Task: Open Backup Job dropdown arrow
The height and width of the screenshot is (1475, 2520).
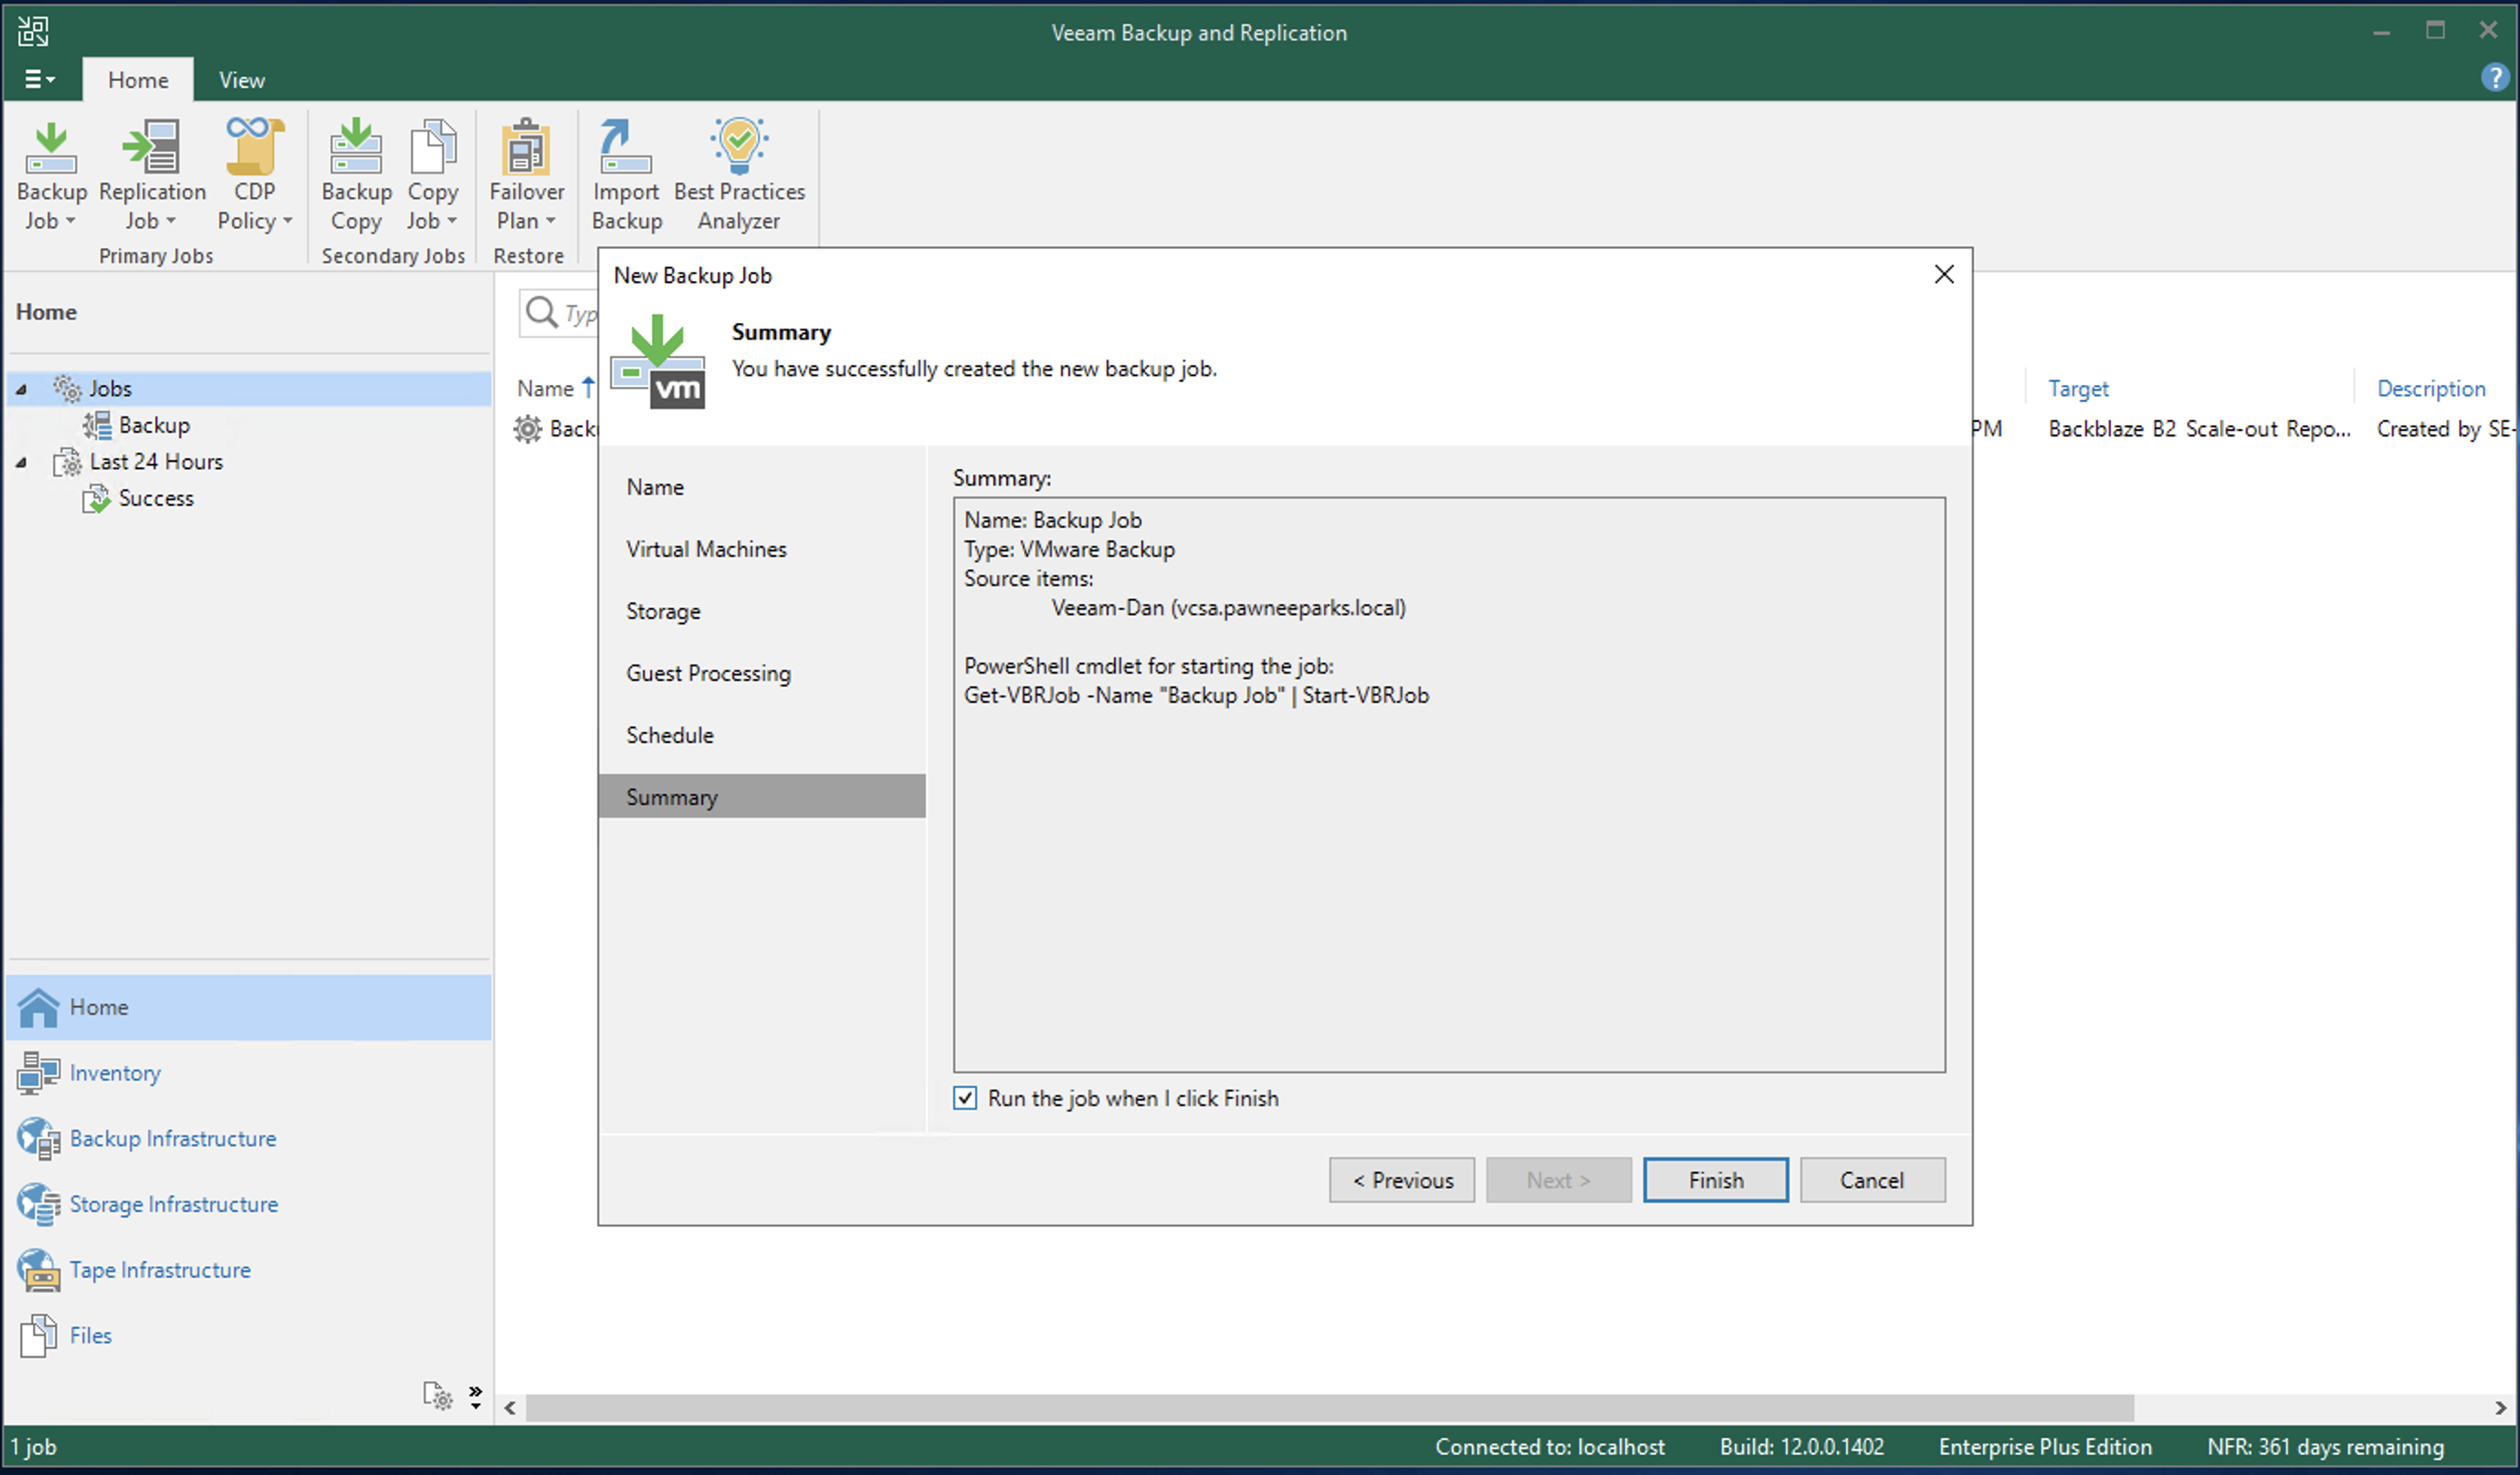Action: (71, 221)
